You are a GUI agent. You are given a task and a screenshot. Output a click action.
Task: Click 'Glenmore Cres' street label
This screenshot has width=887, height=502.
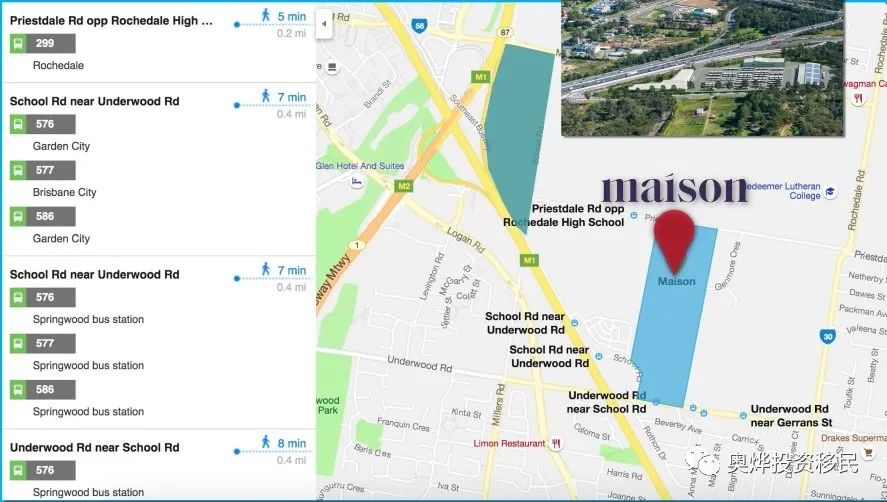(728, 266)
